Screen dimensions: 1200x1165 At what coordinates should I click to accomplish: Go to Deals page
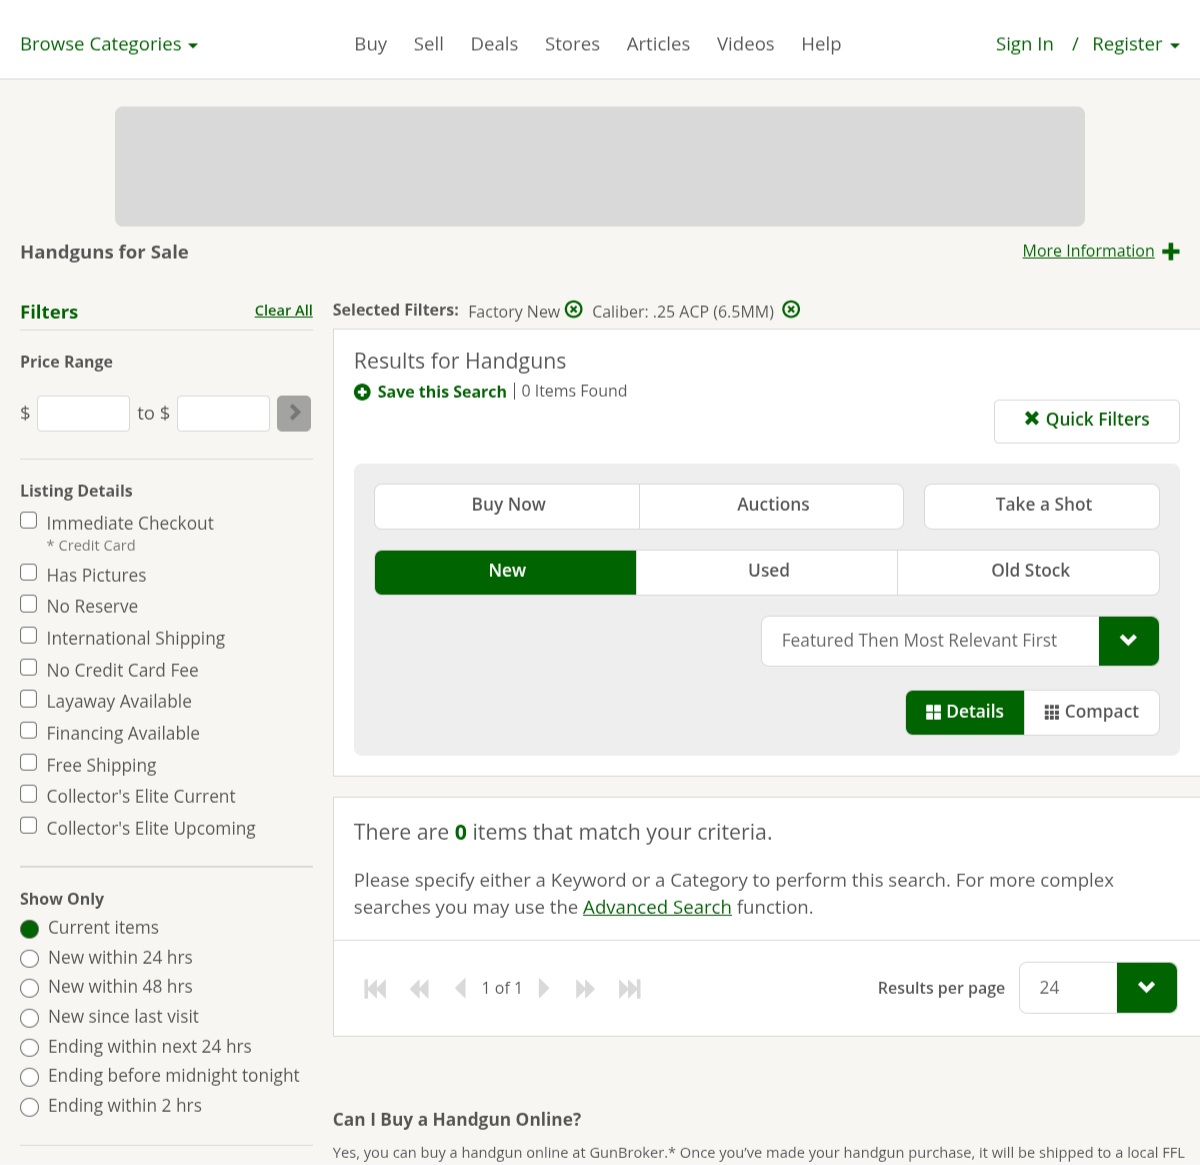[494, 44]
